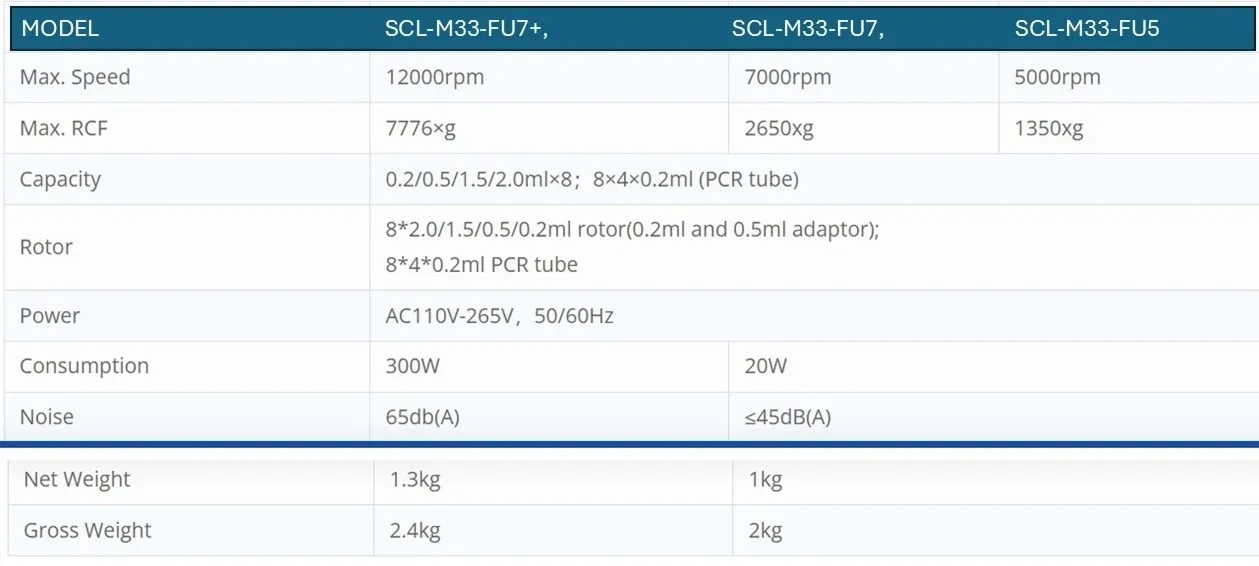Click the MODEL header cell

point(60,29)
